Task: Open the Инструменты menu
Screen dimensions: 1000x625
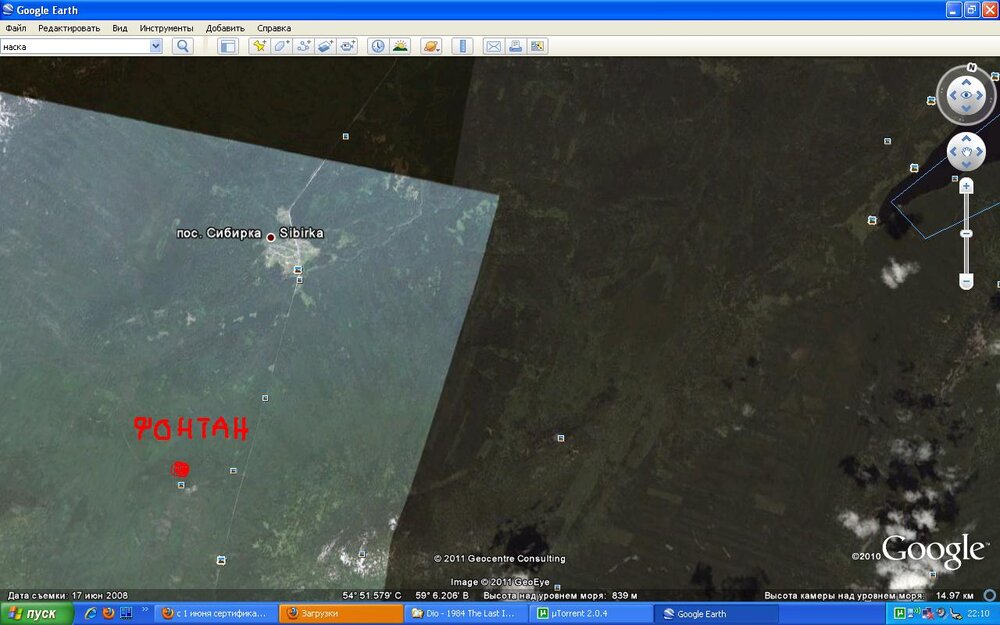Action: 167,28
